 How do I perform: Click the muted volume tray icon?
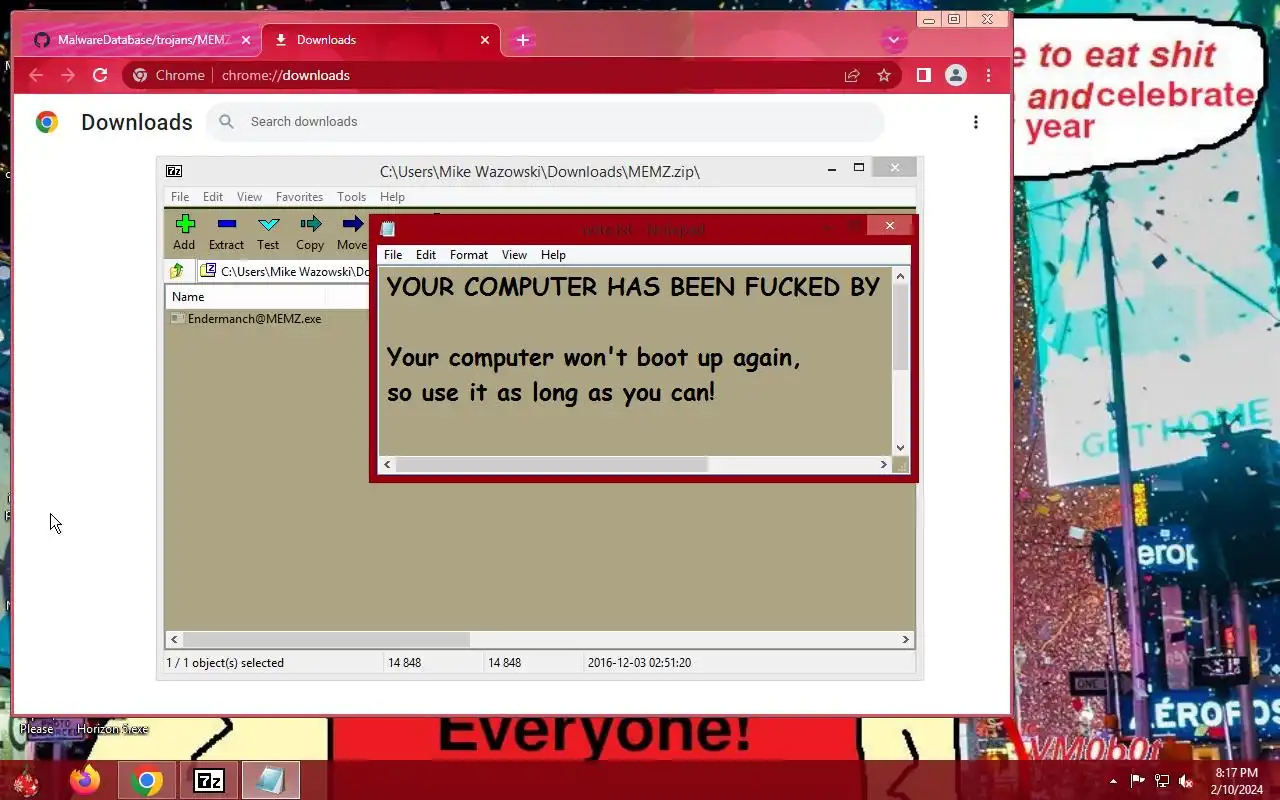[x=1186, y=781]
